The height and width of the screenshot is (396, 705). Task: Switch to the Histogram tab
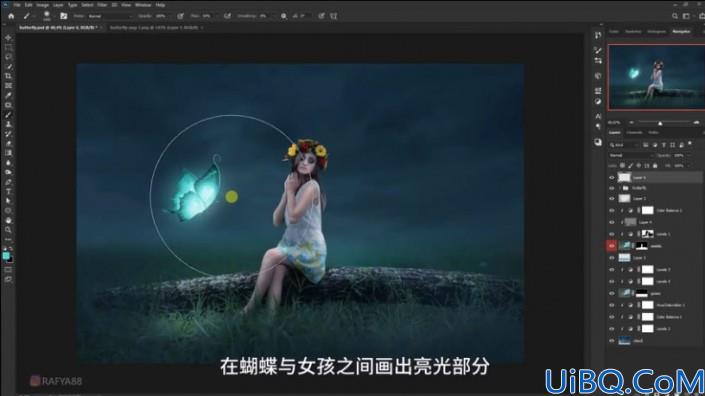pos(656,31)
